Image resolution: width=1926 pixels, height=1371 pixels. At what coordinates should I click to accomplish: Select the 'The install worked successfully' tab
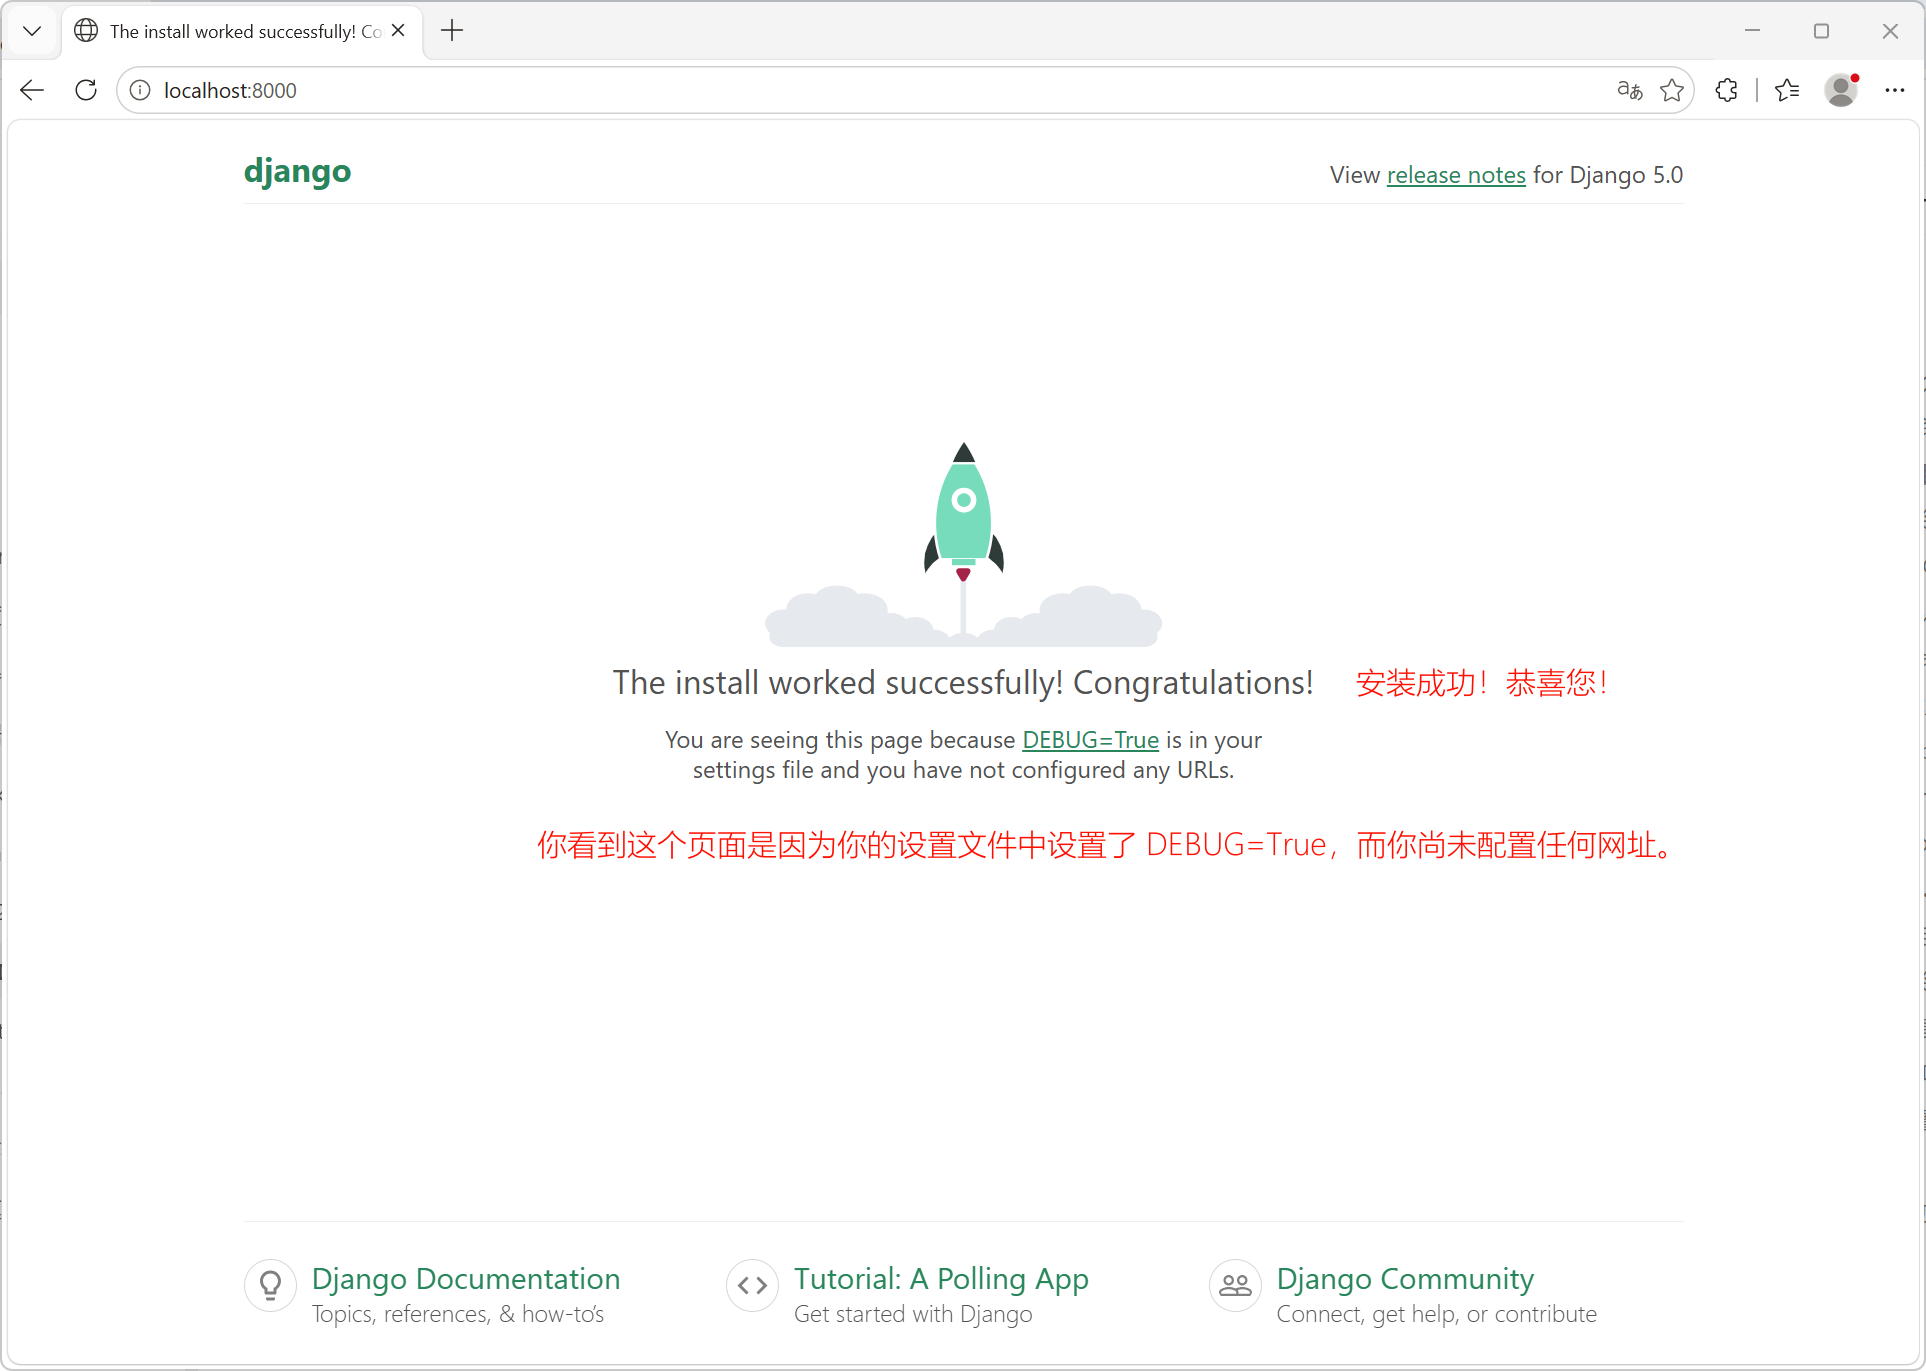[x=243, y=31]
